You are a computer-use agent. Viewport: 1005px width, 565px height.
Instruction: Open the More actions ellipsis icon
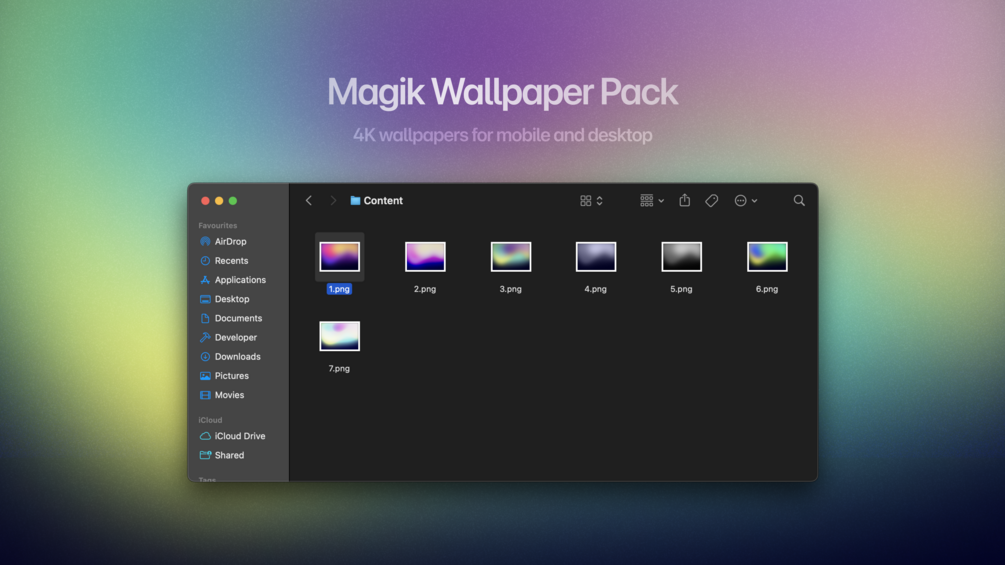pyautogui.click(x=740, y=201)
